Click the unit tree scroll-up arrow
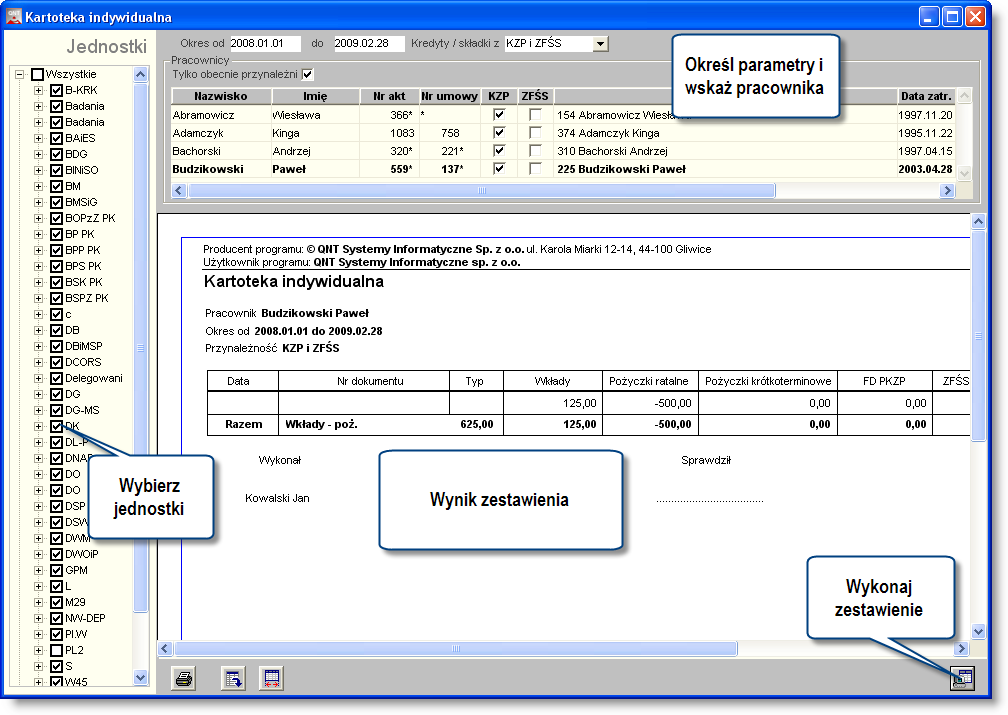Viewport: 1008px width, 715px height. [x=141, y=75]
